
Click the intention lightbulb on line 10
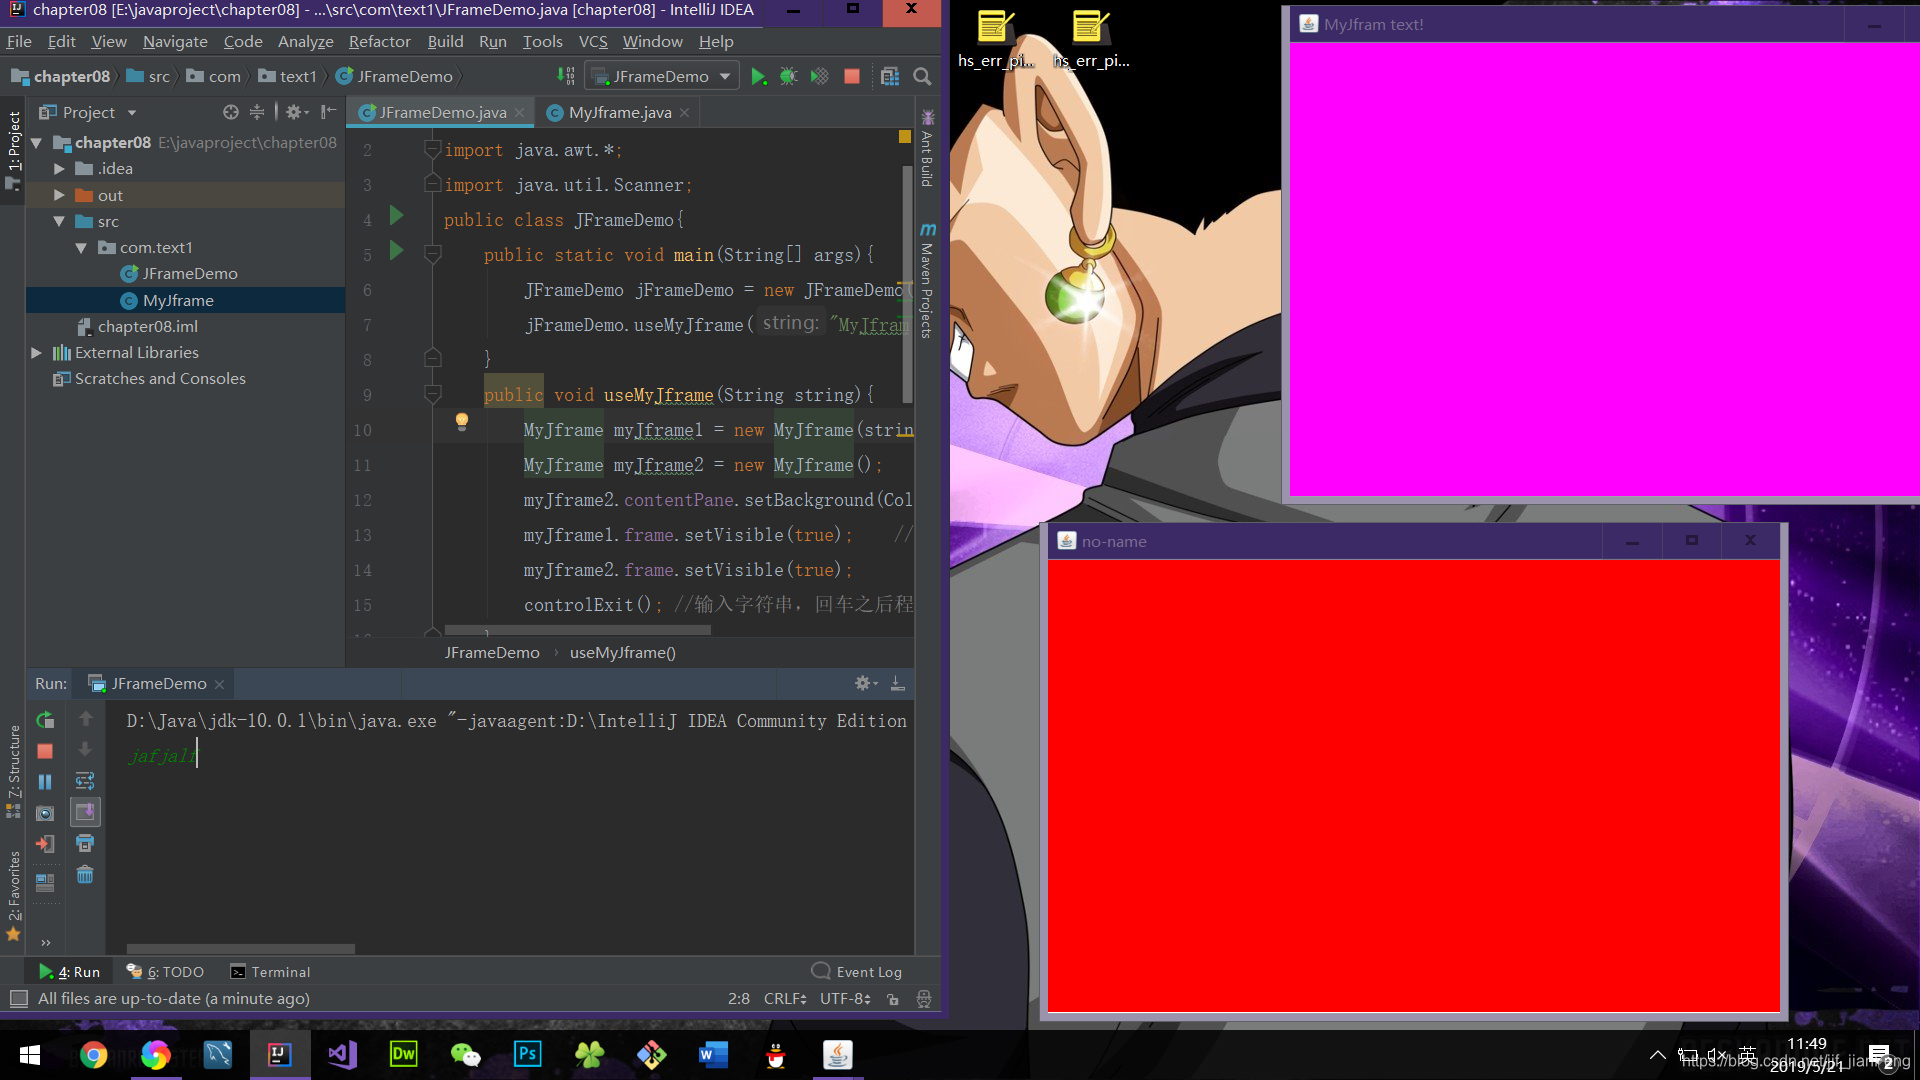click(x=462, y=422)
